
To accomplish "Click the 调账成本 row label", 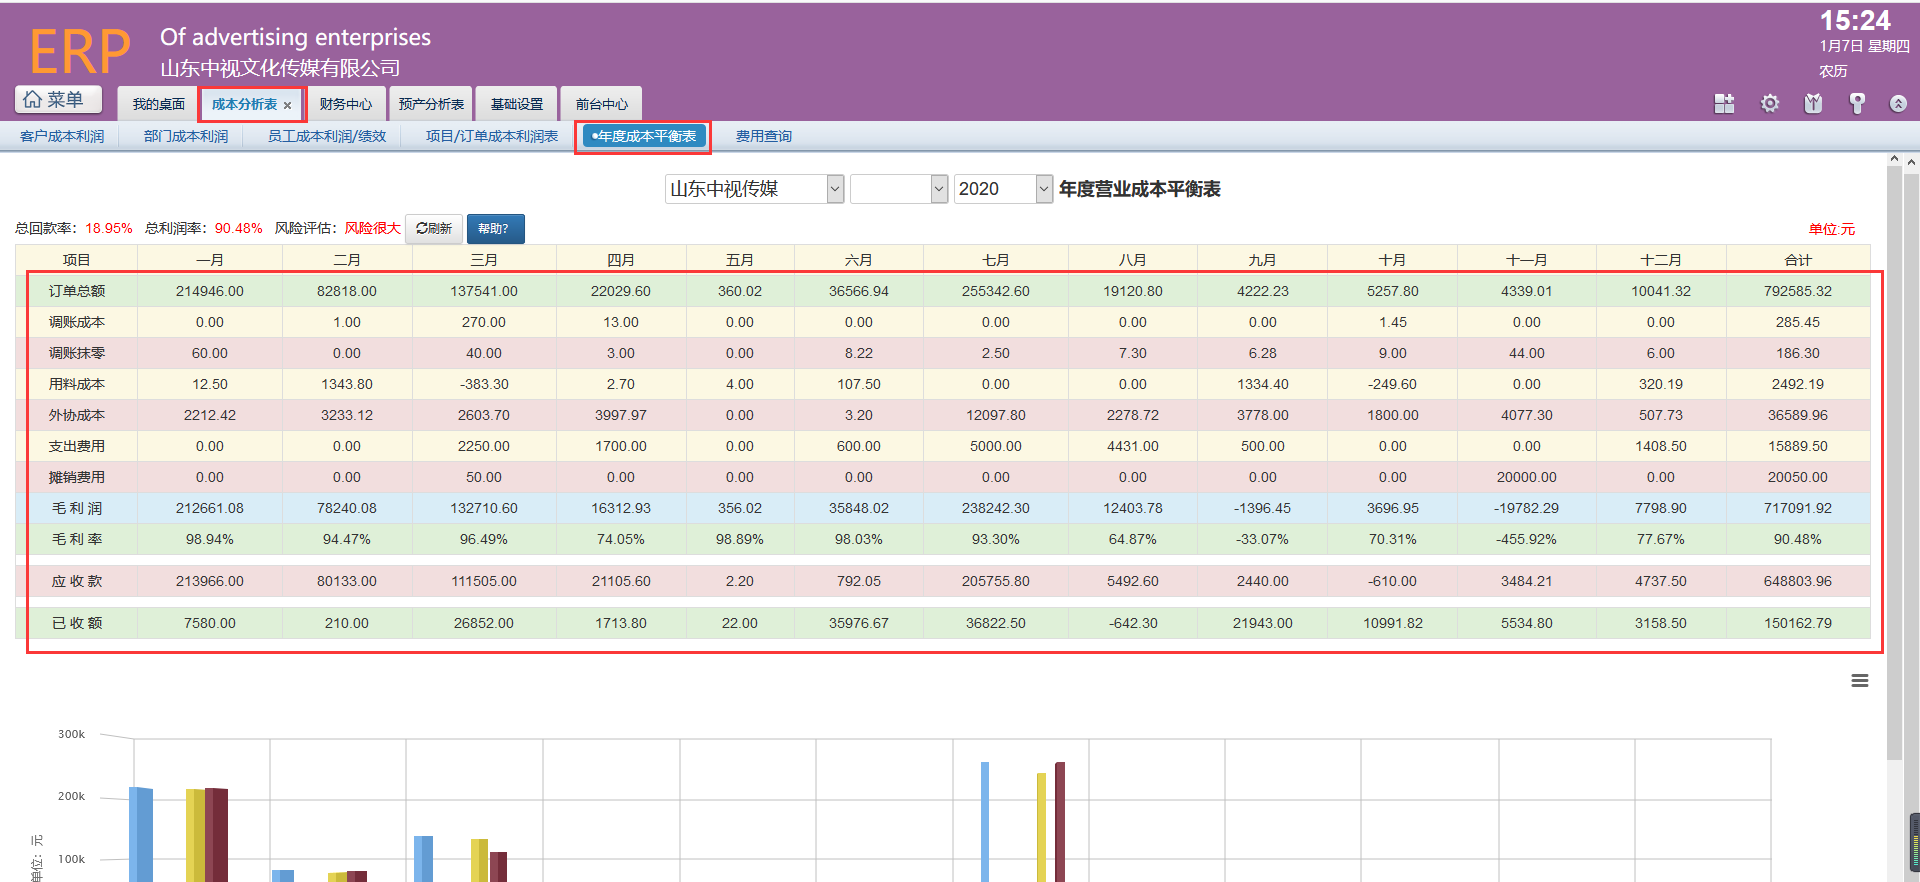I will pyautogui.click(x=77, y=322).
